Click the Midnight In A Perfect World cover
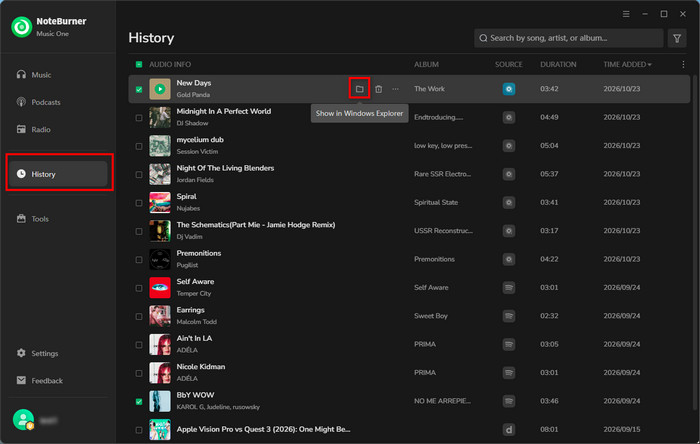The height and width of the screenshot is (444, 700). click(160, 117)
